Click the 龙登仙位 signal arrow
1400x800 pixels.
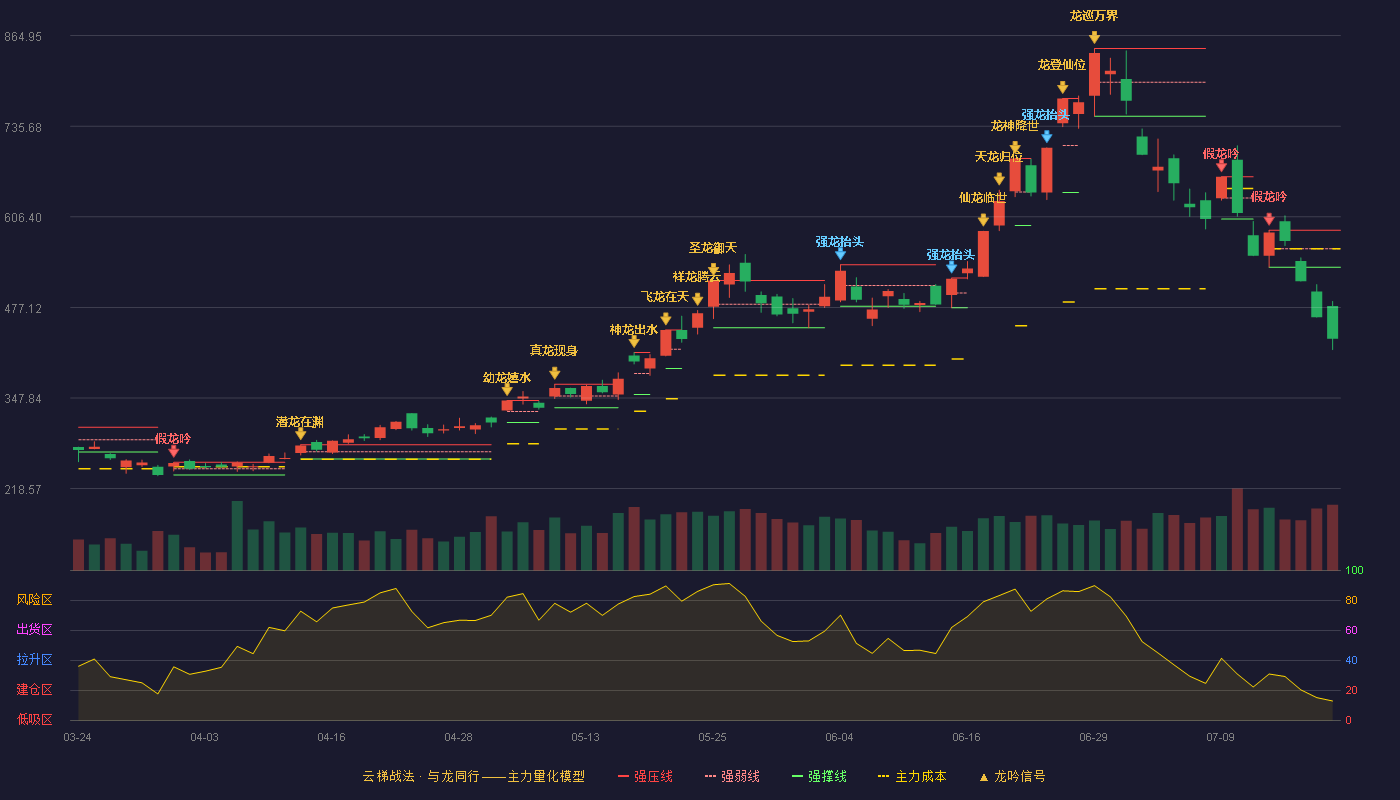click(x=1062, y=88)
